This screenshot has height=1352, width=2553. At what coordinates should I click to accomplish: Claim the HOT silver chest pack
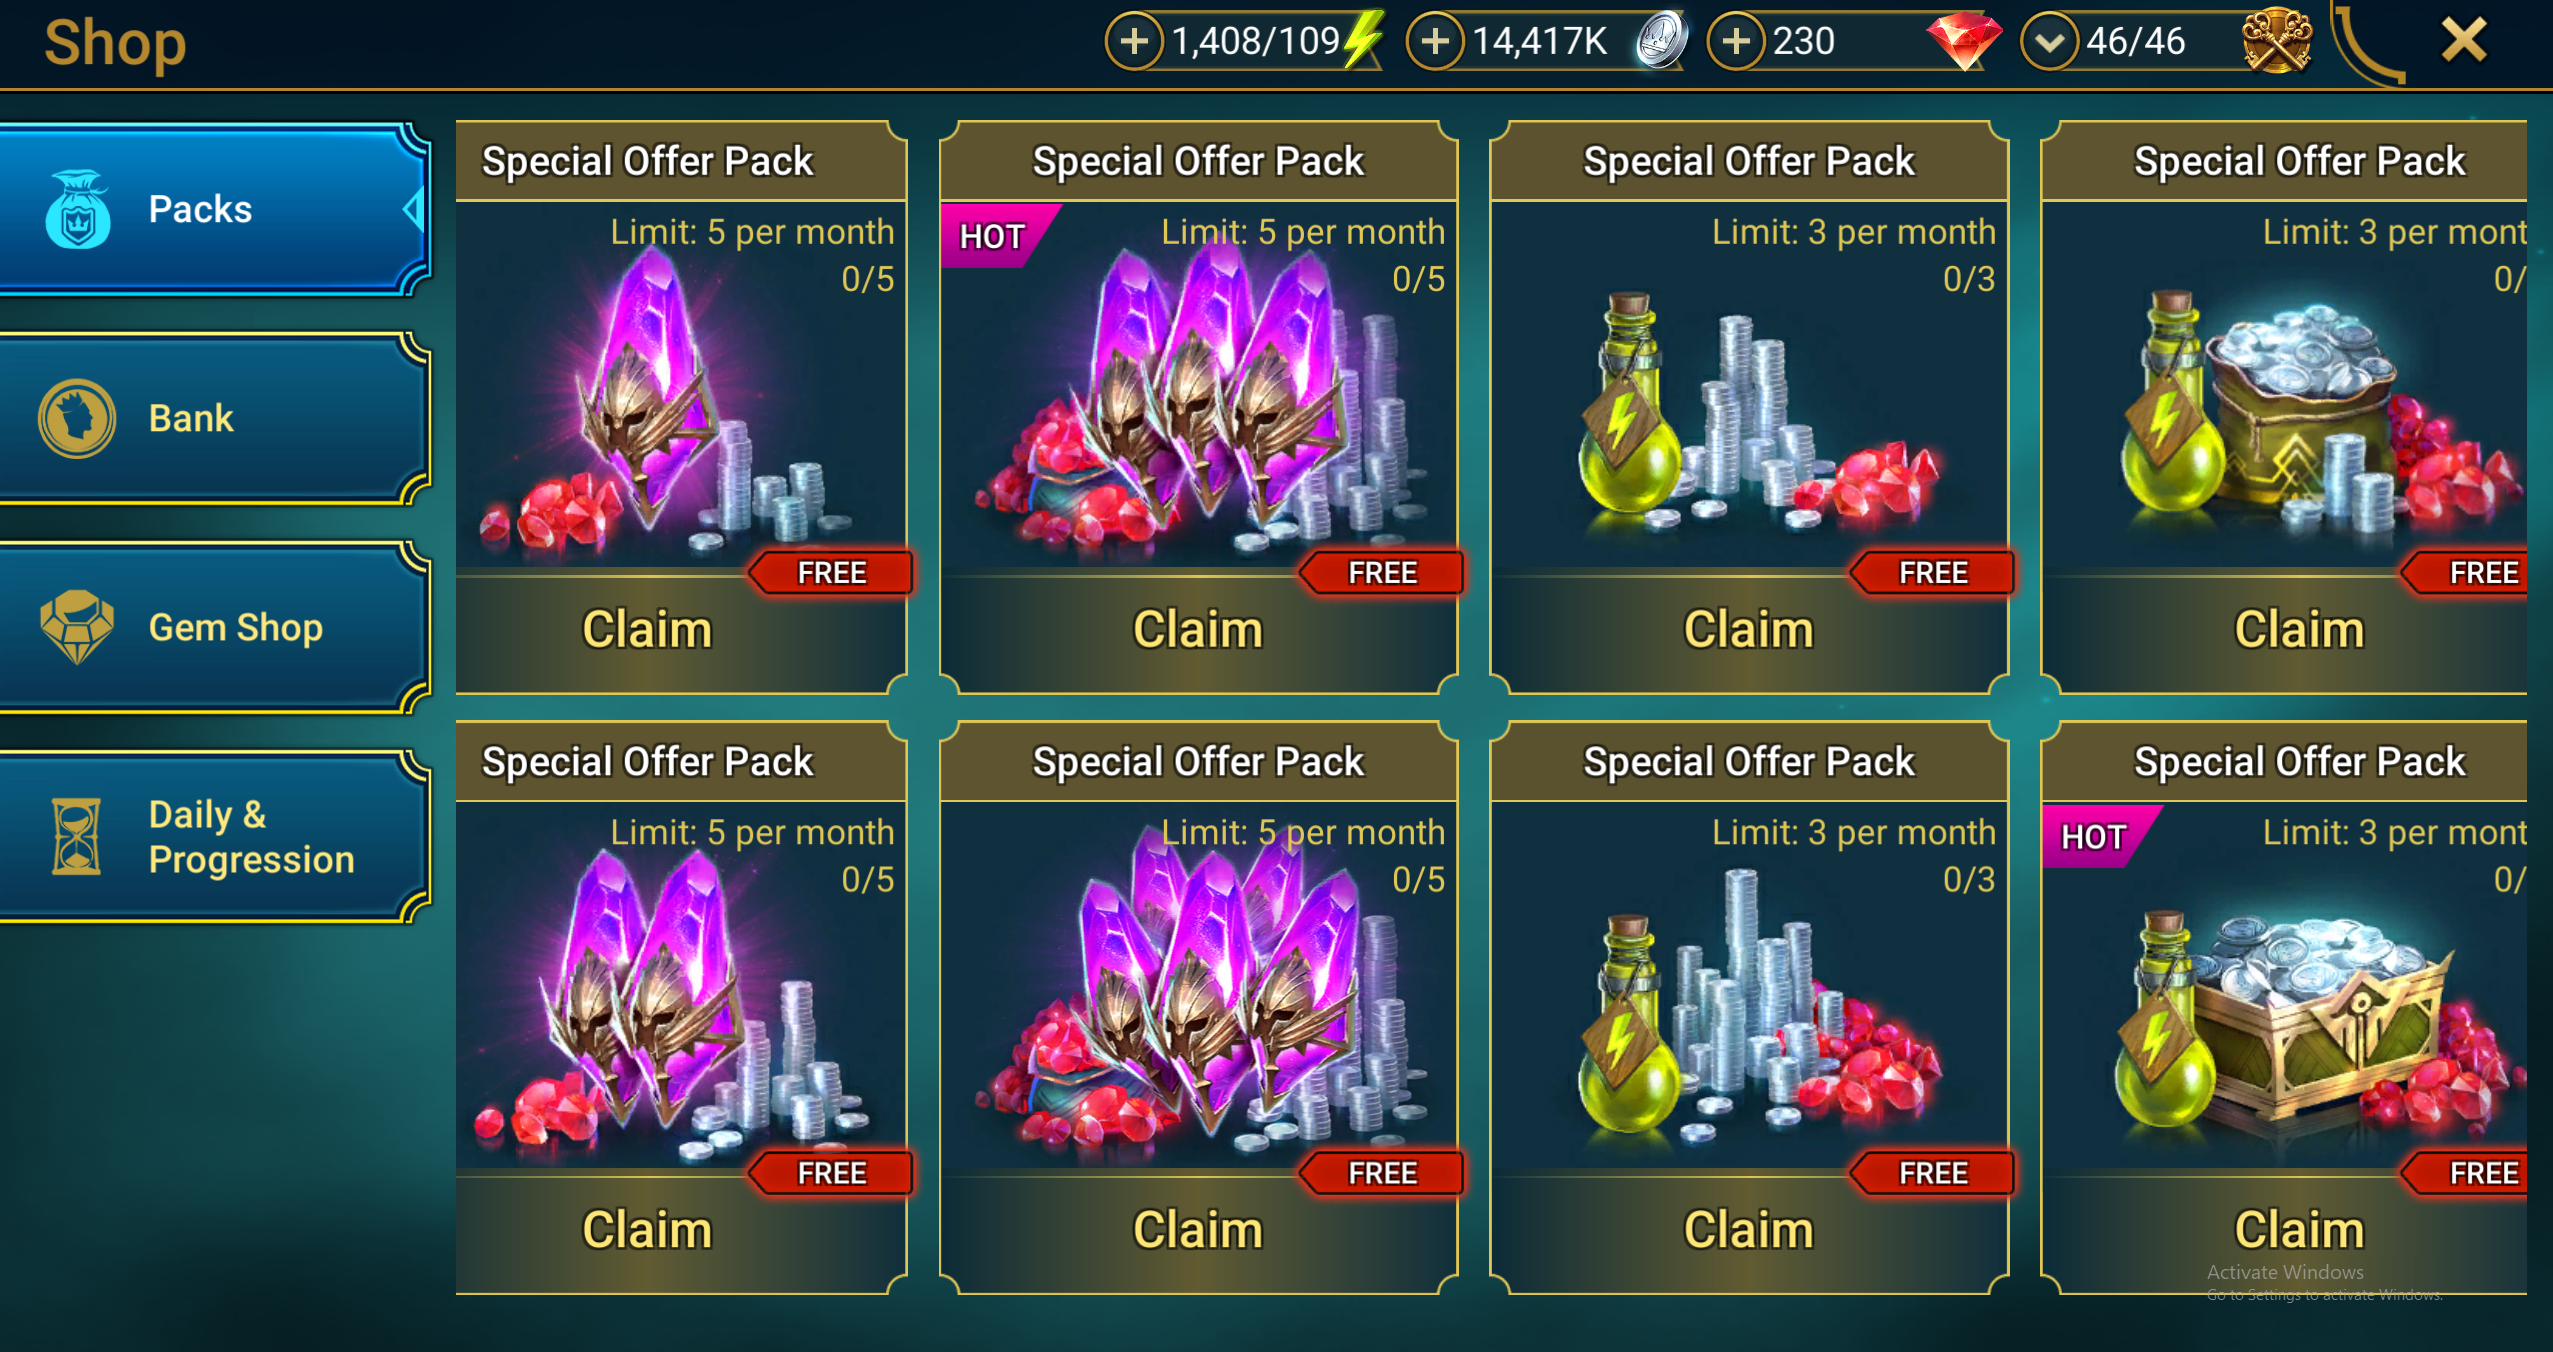pos(2298,1230)
